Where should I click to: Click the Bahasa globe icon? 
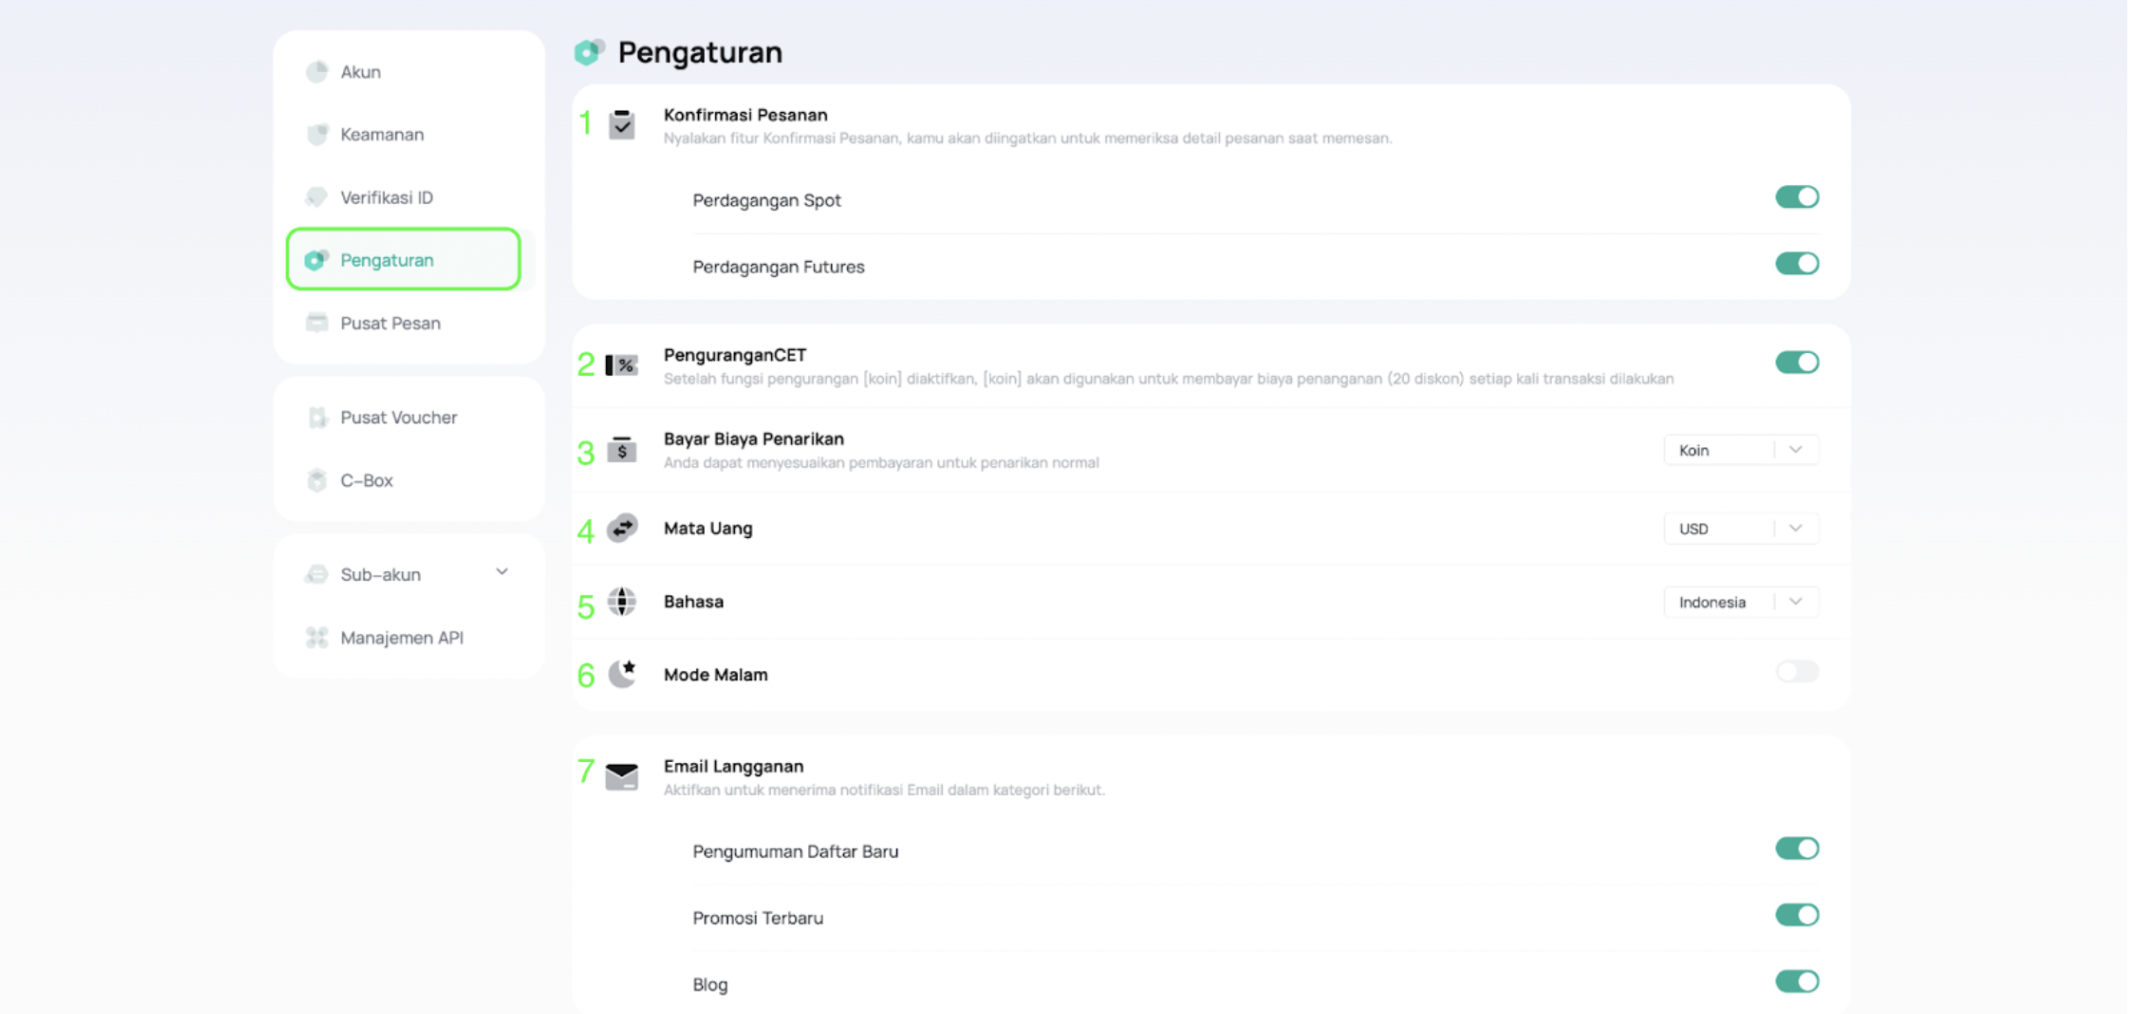(622, 601)
